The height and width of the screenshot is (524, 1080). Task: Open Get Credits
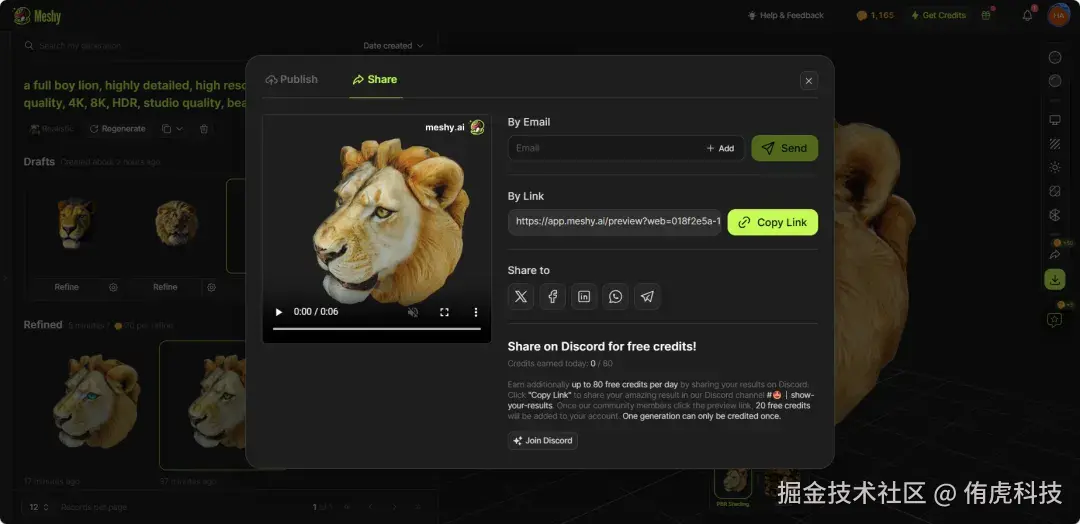[938, 15]
